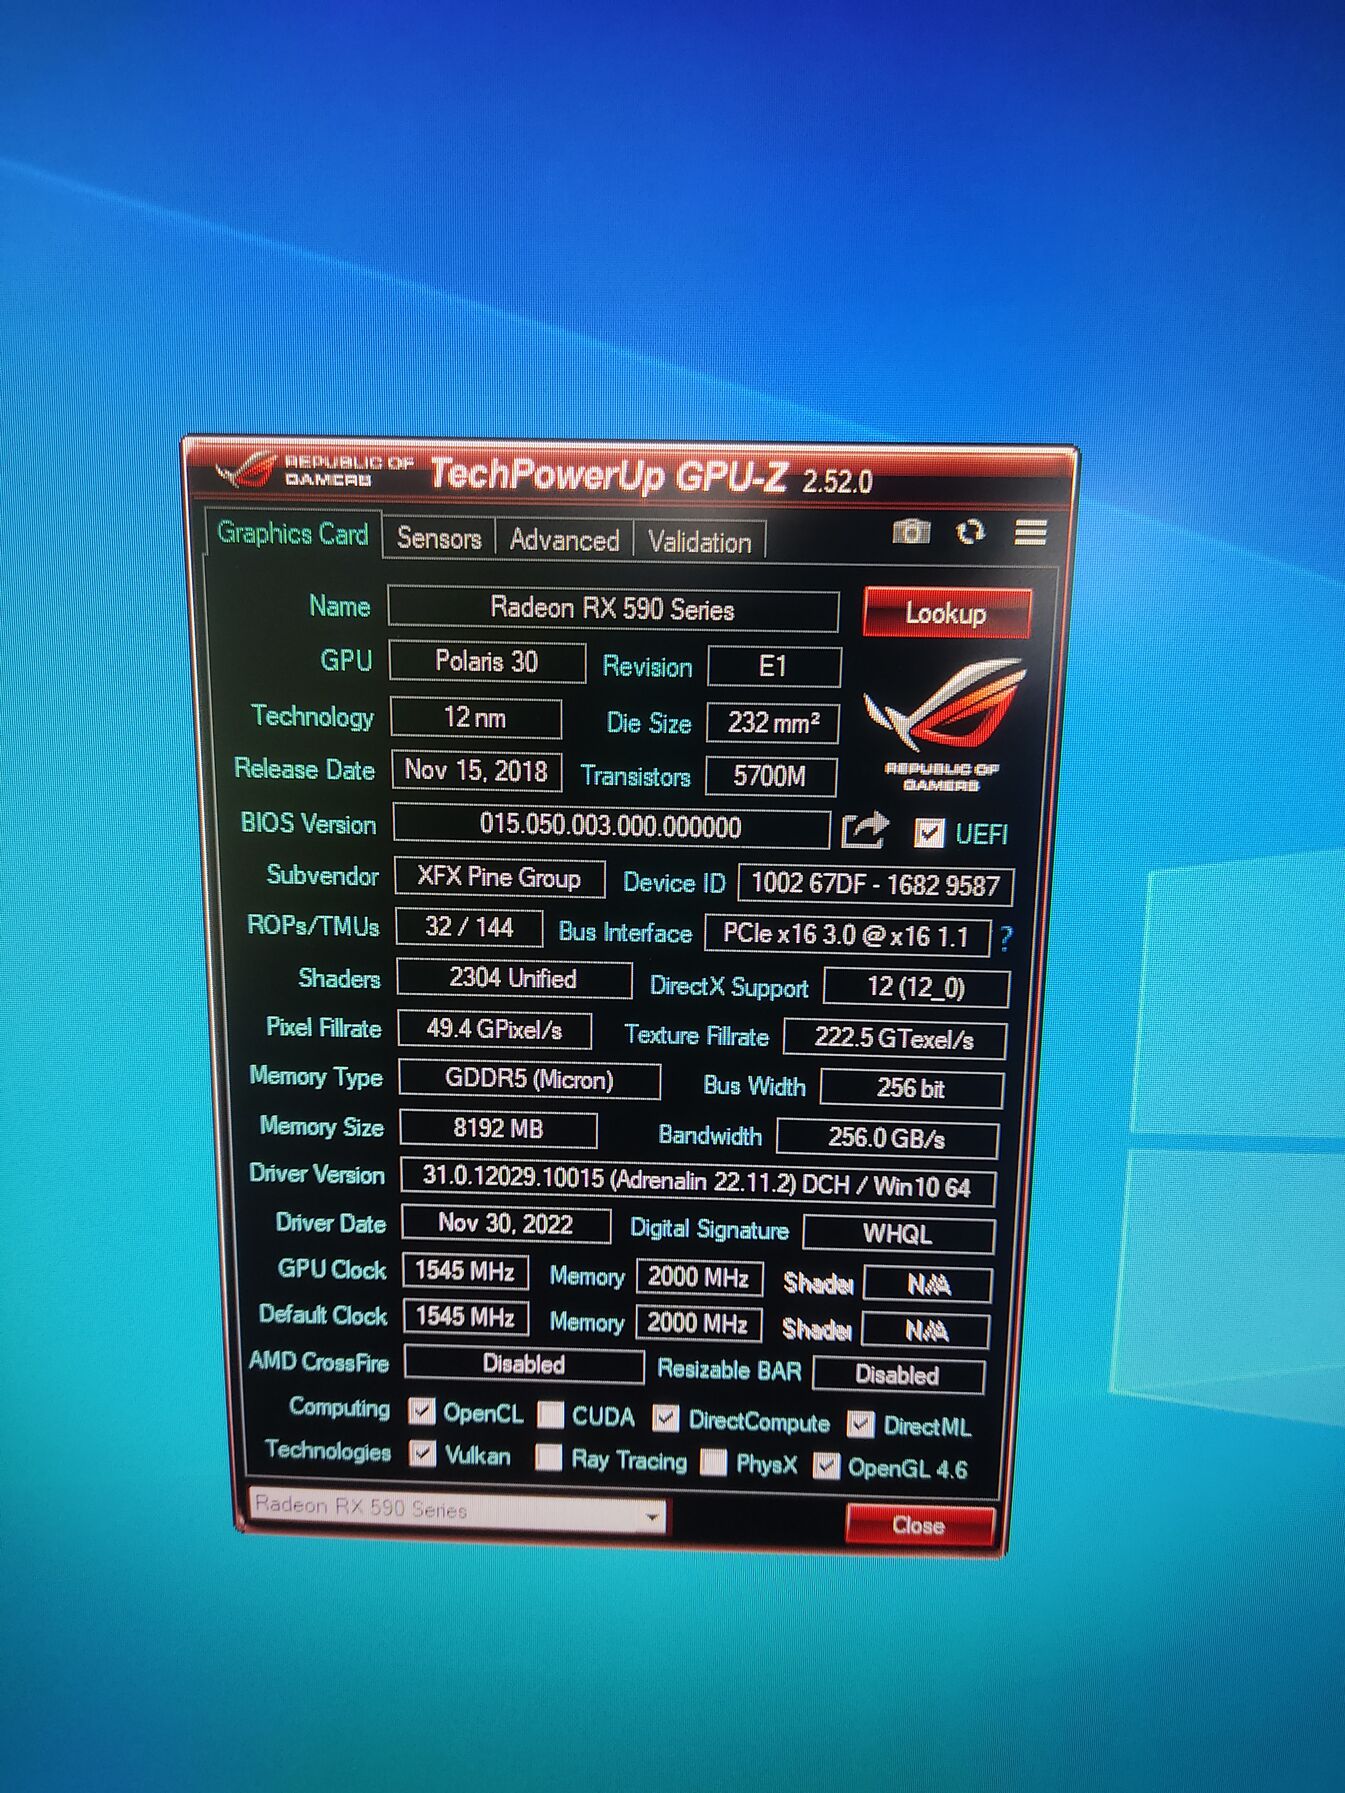The height and width of the screenshot is (1793, 1345).
Task: Click the Driver Date Nov 30, 2022
Action: coord(506,1224)
